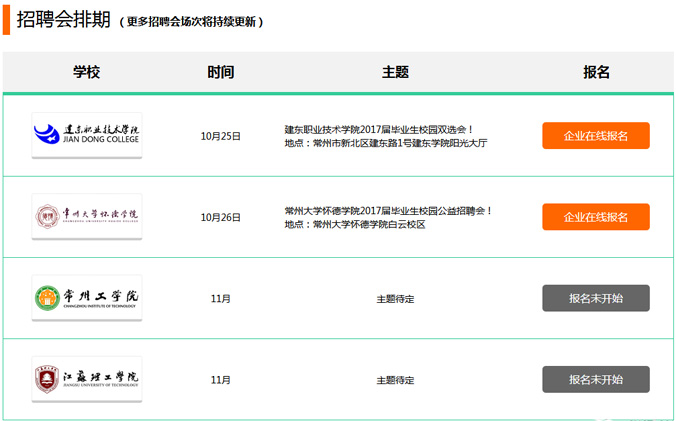
Task: Select the 报名 column header
Action: pos(596,72)
